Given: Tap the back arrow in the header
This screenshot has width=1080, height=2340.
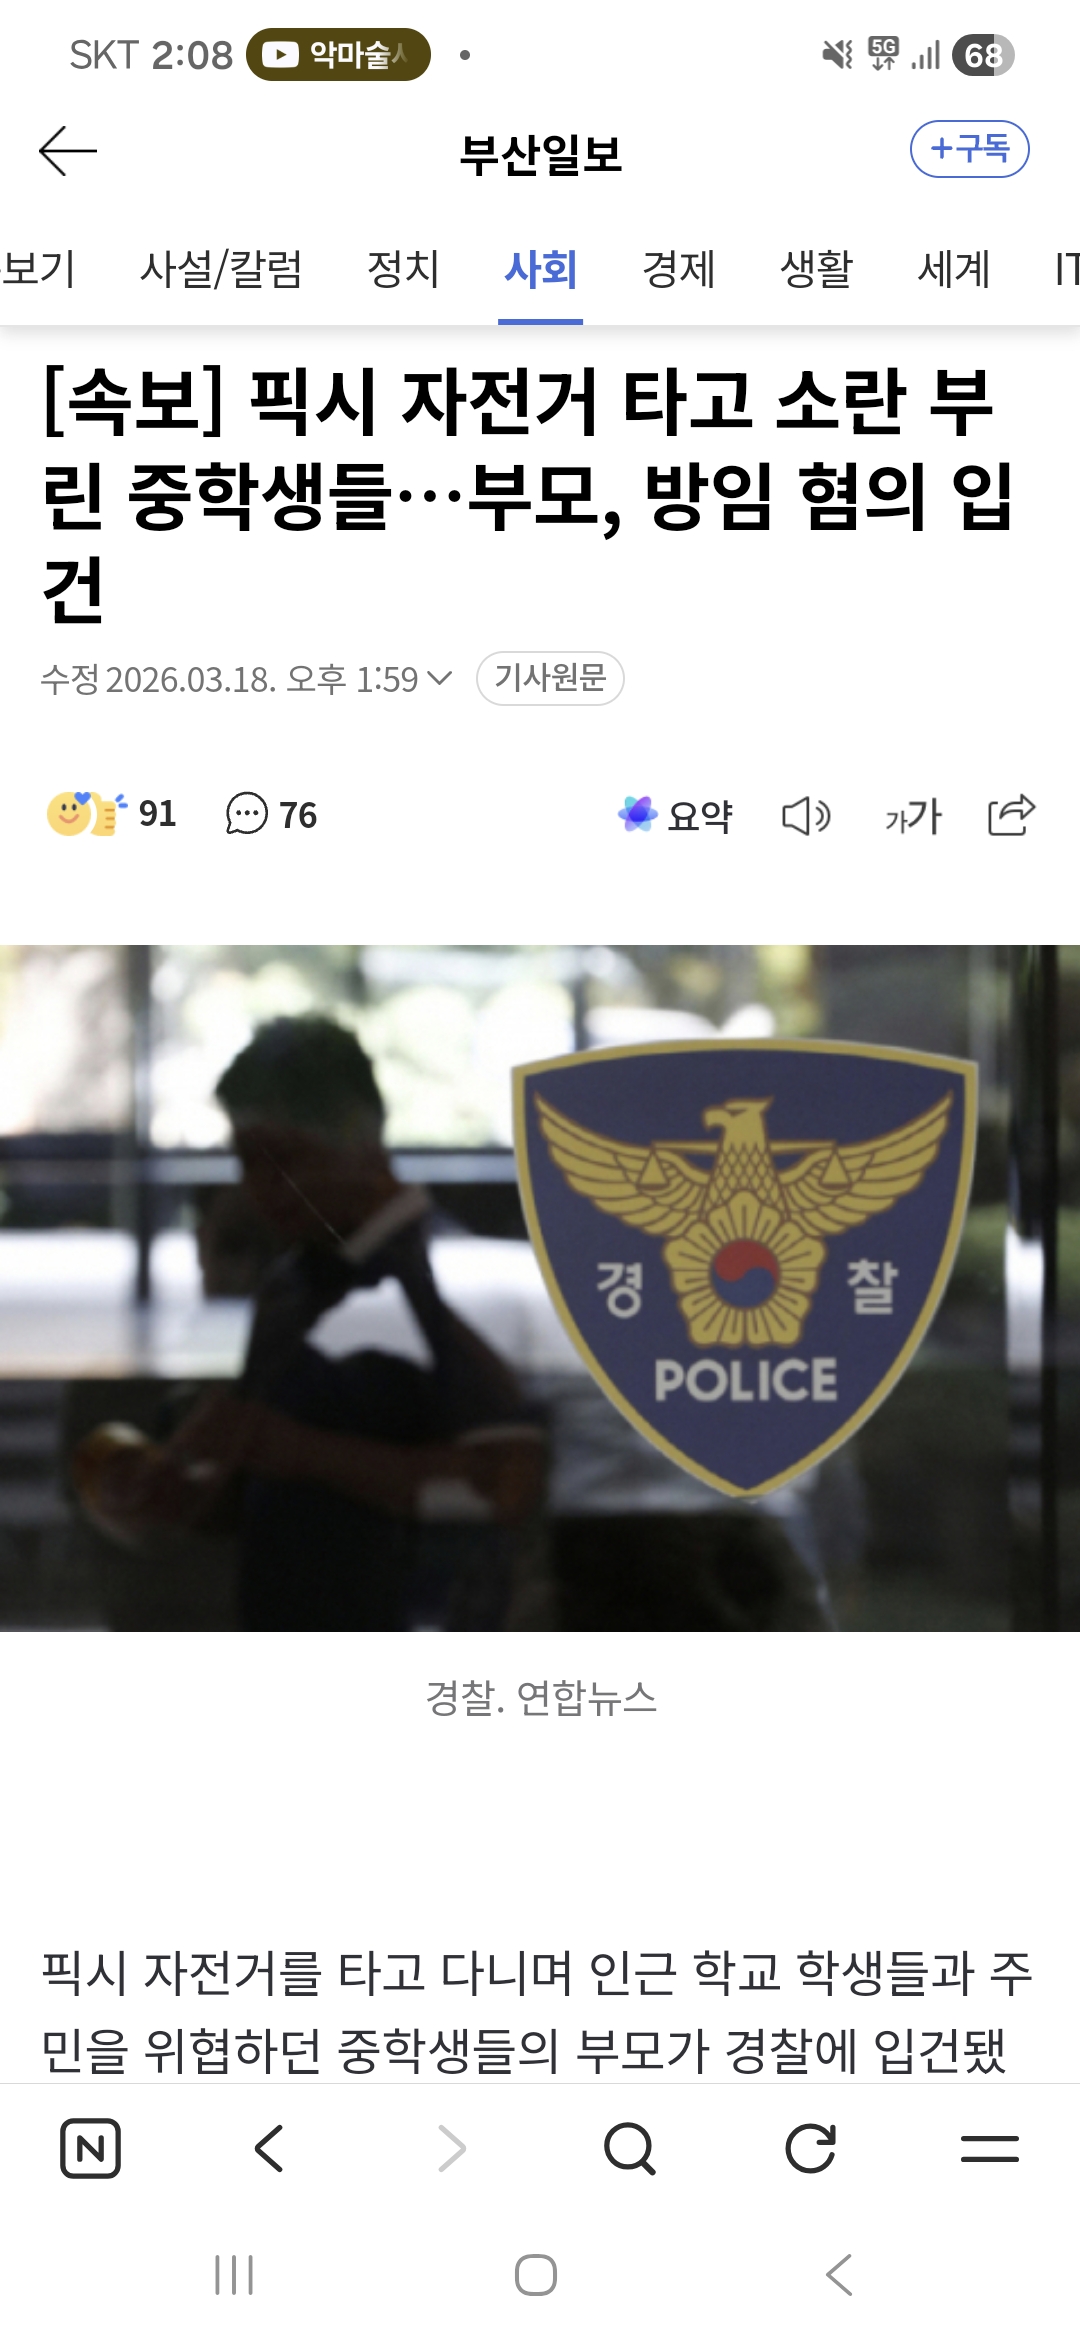Looking at the screenshot, I should click(x=68, y=151).
